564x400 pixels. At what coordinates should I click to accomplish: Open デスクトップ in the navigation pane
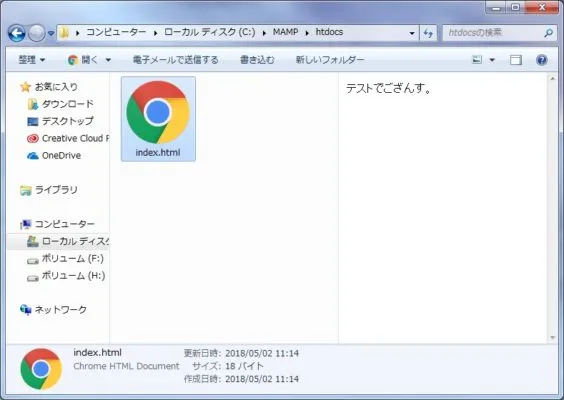[68, 121]
